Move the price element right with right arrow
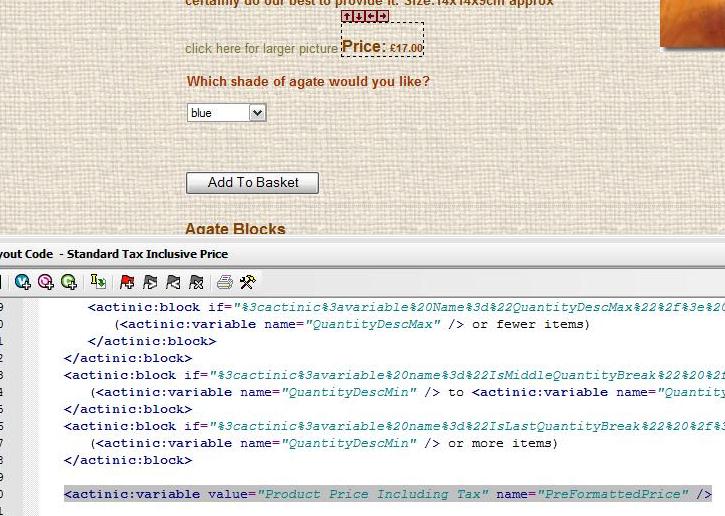725x516 pixels. 383,16
